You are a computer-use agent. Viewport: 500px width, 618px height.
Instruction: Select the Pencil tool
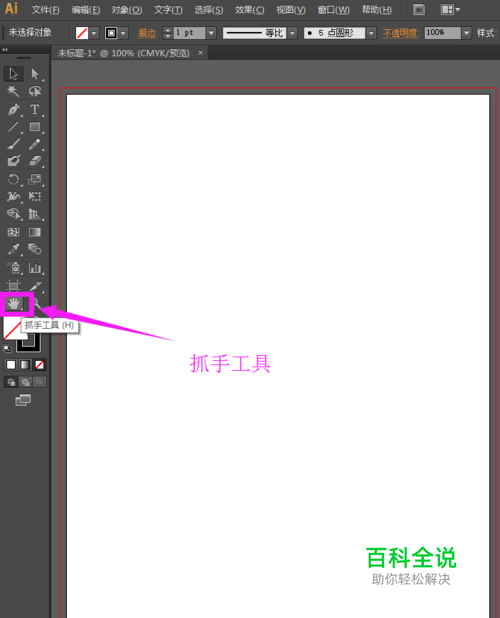coord(35,144)
